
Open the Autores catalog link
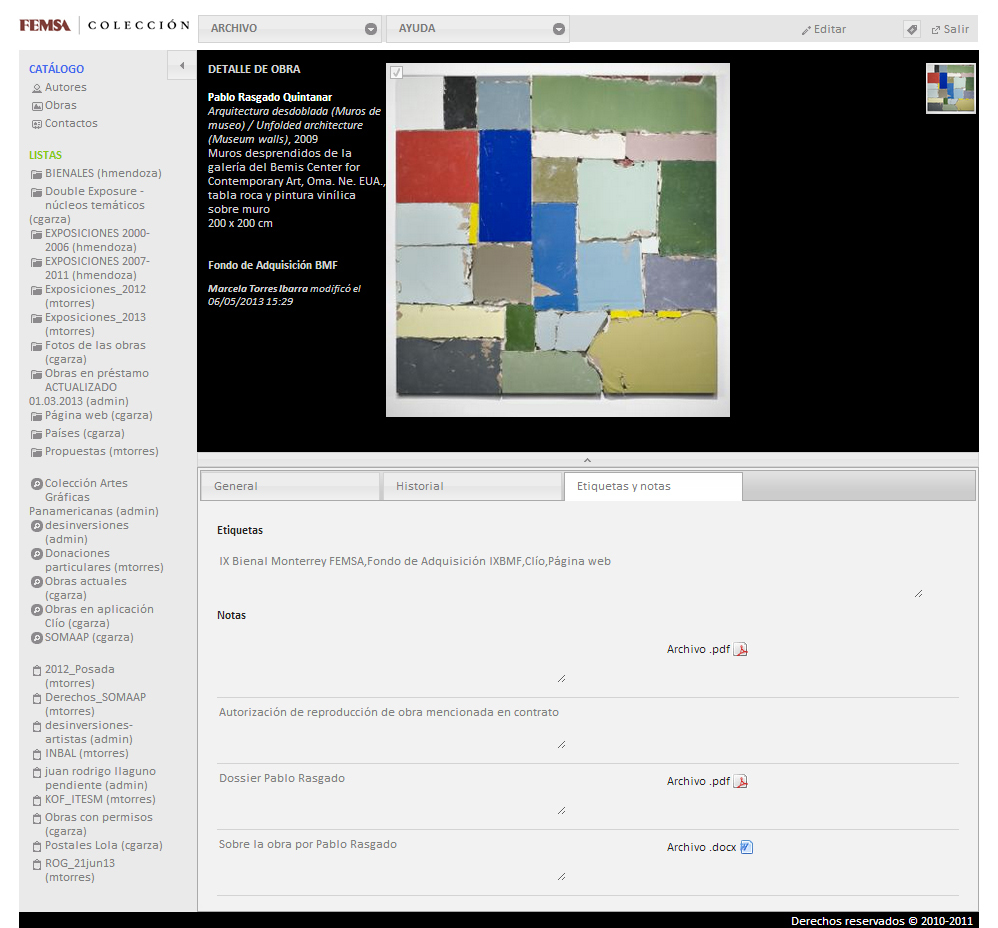(x=66, y=87)
